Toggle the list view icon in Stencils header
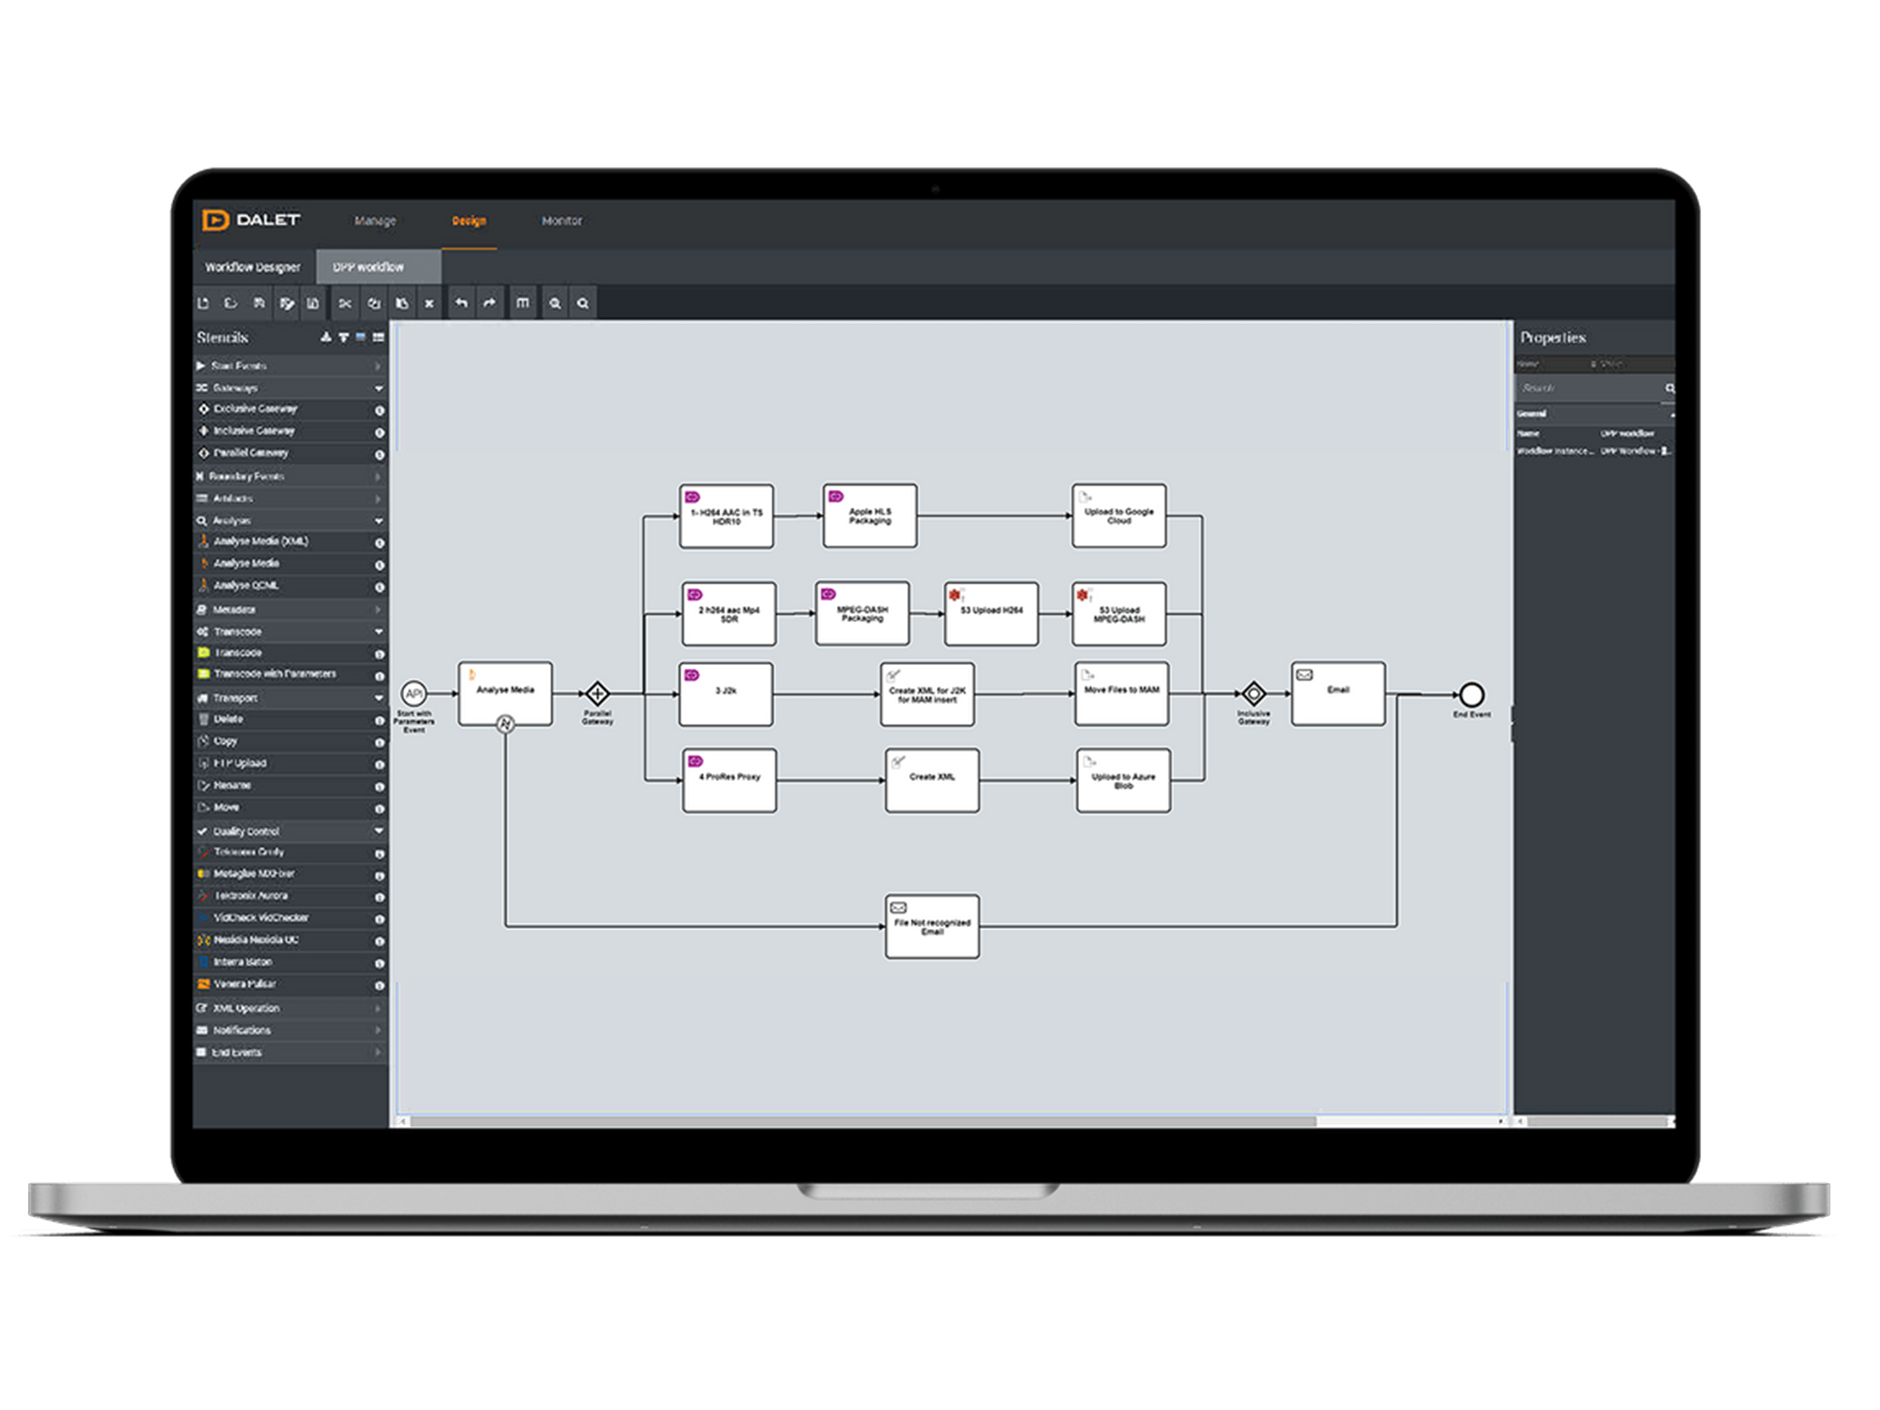The image size is (1880, 1410). 378,338
